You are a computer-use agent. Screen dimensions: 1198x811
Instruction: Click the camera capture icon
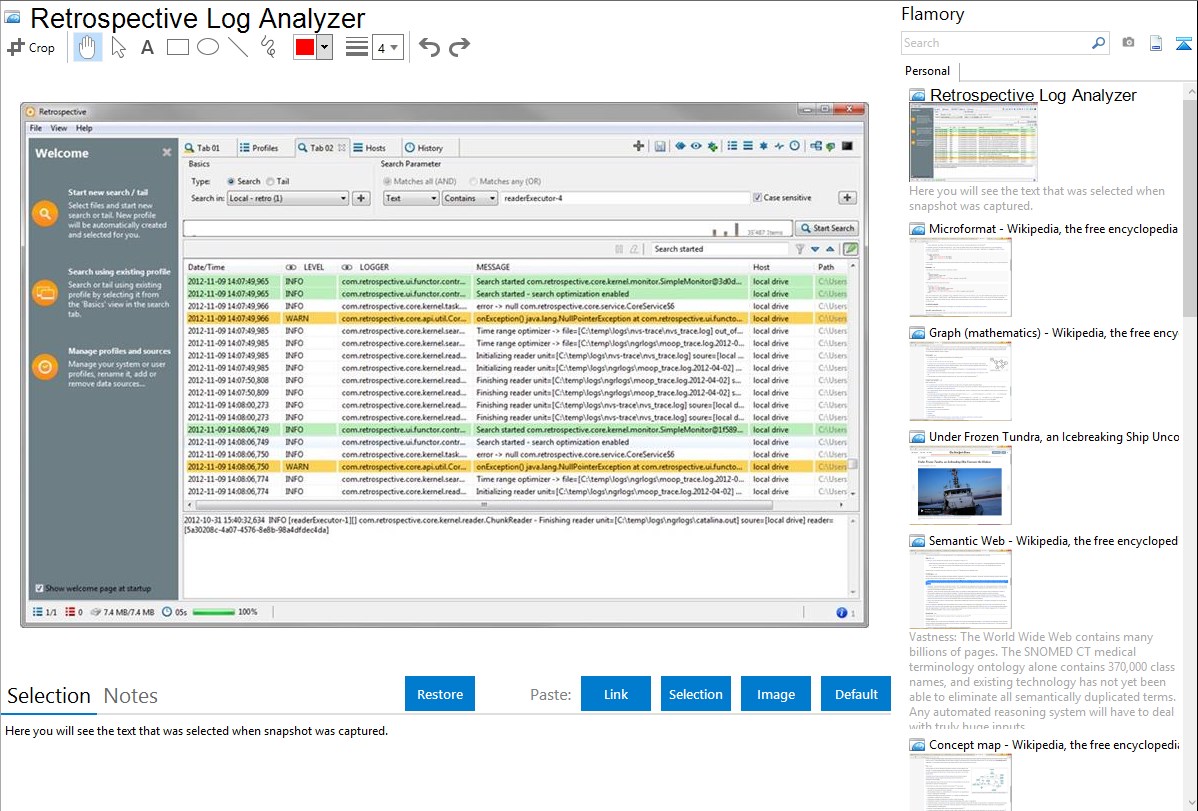pyautogui.click(x=1128, y=43)
